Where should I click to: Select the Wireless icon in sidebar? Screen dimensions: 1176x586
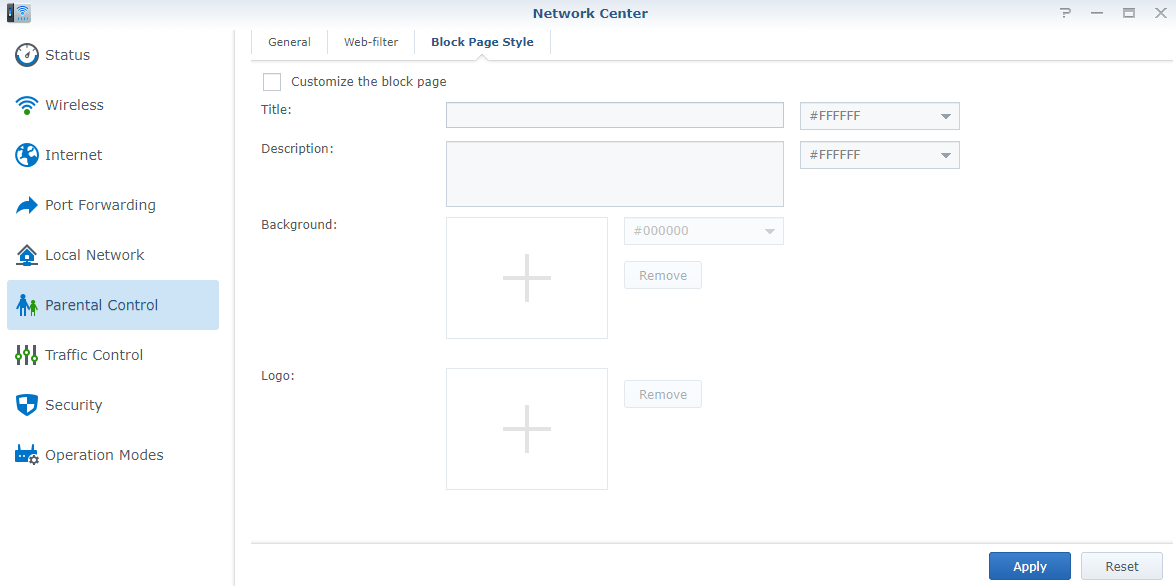tap(27, 105)
